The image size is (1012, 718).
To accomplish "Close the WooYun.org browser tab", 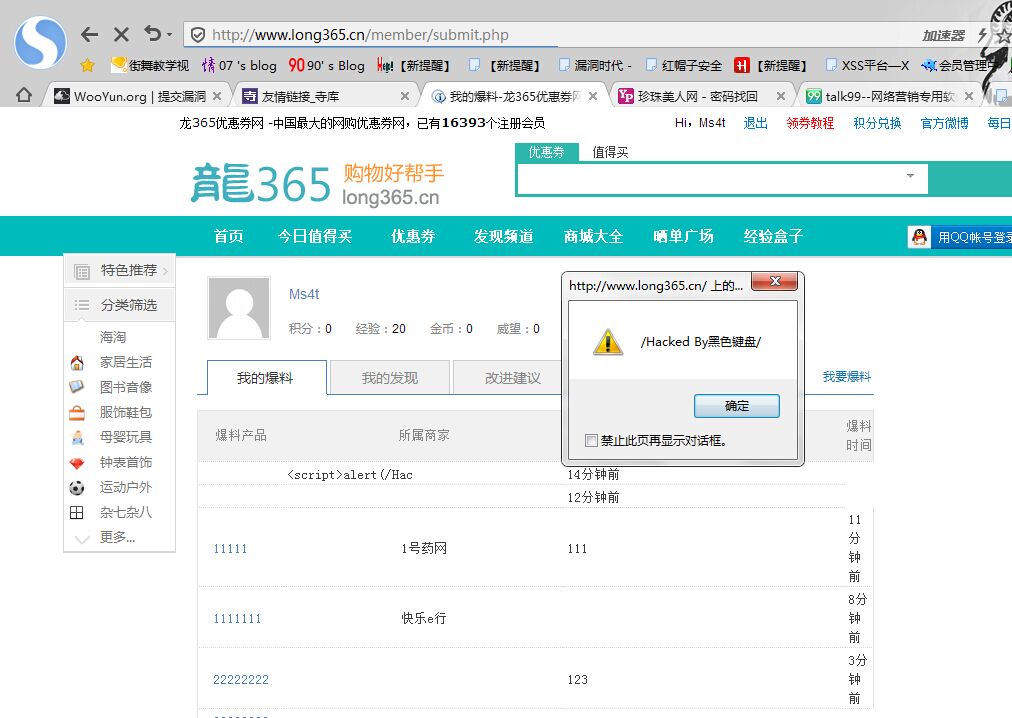I will coord(217,96).
